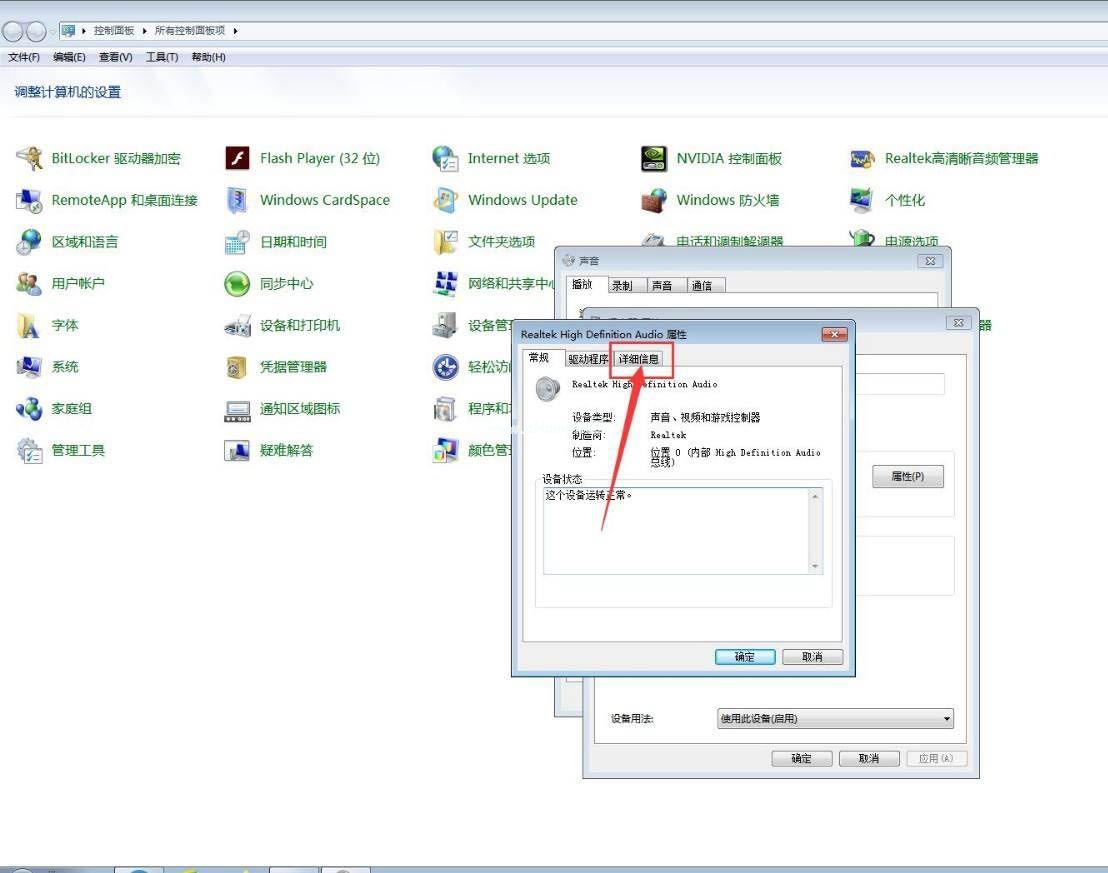1108x873 pixels.
Task: Expand 所有控制面板项 breadcrumb arrow
Action: (235, 30)
